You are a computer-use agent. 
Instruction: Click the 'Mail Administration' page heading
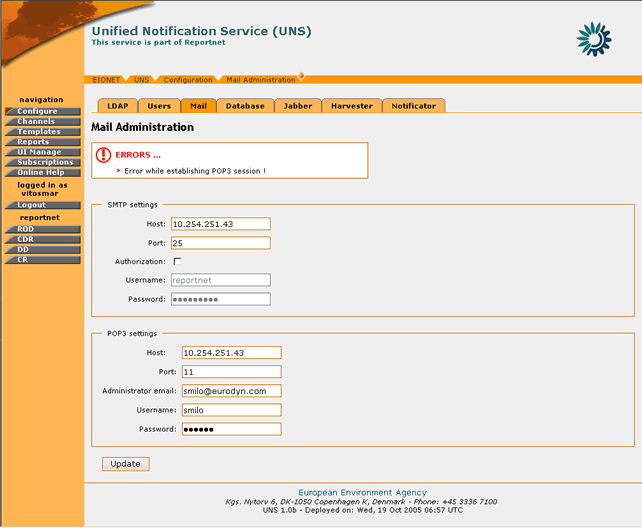[142, 127]
